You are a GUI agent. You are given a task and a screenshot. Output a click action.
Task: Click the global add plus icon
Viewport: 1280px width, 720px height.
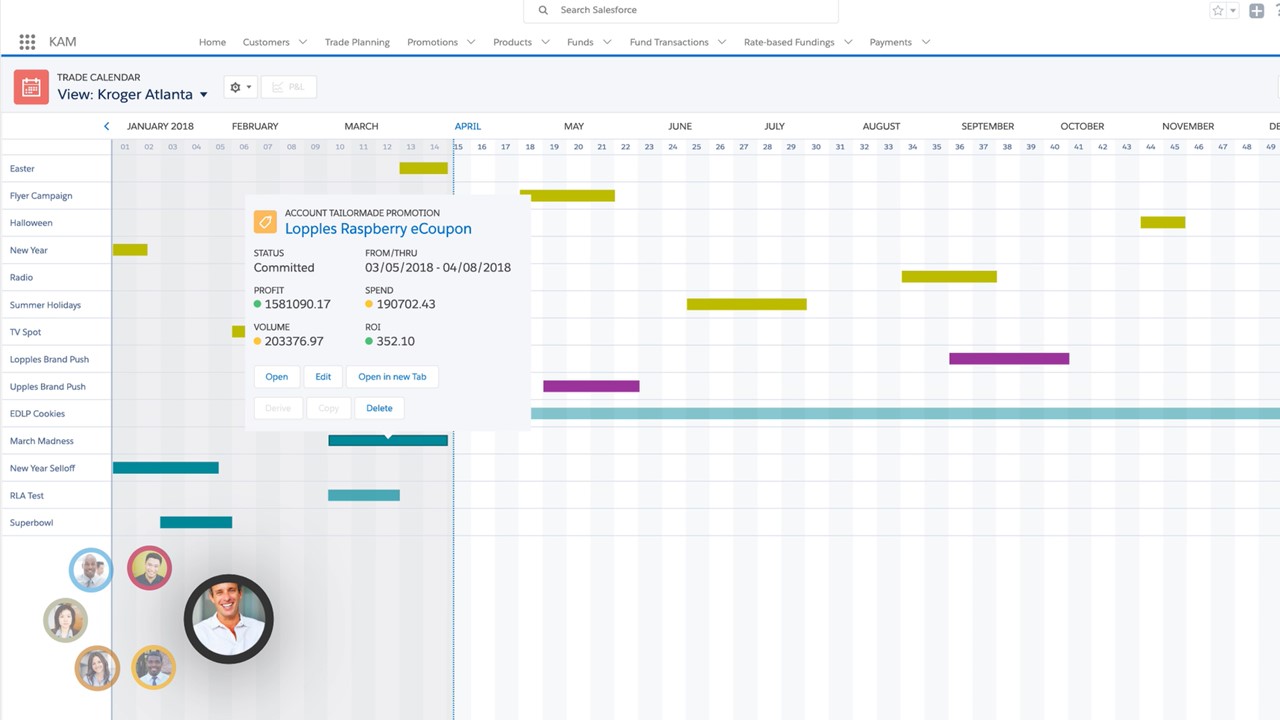[x=1257, y=11]
